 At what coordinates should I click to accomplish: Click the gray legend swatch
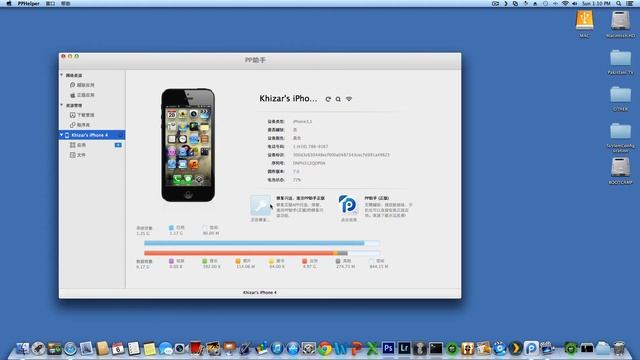click(338, 261)
